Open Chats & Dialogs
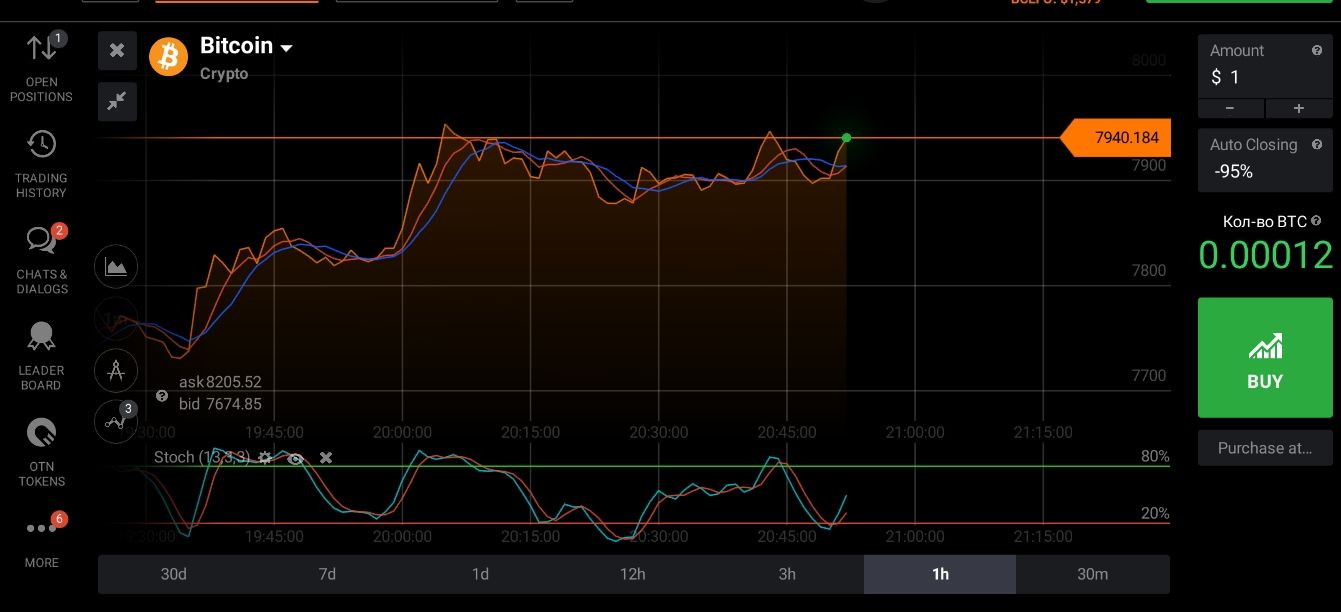Screen dimensions: 1341x612 (x=41, y=260)
